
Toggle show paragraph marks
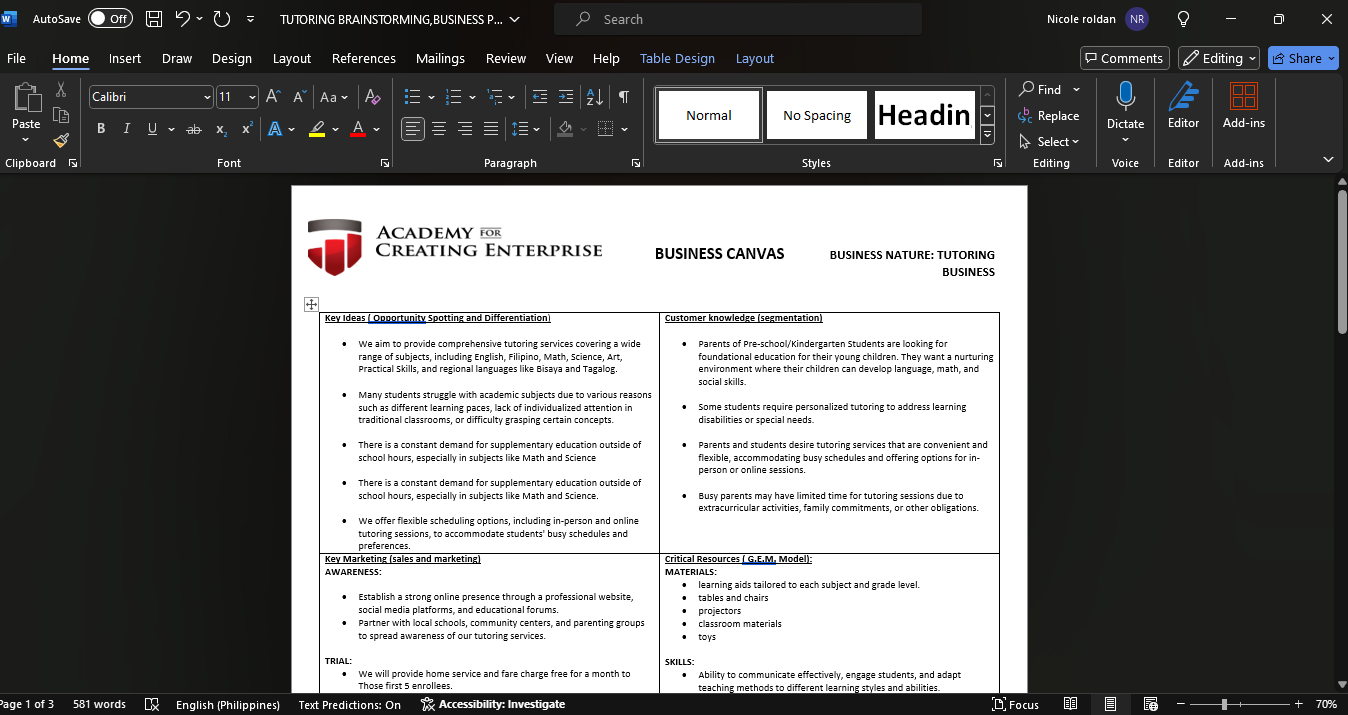click(624, 97)
